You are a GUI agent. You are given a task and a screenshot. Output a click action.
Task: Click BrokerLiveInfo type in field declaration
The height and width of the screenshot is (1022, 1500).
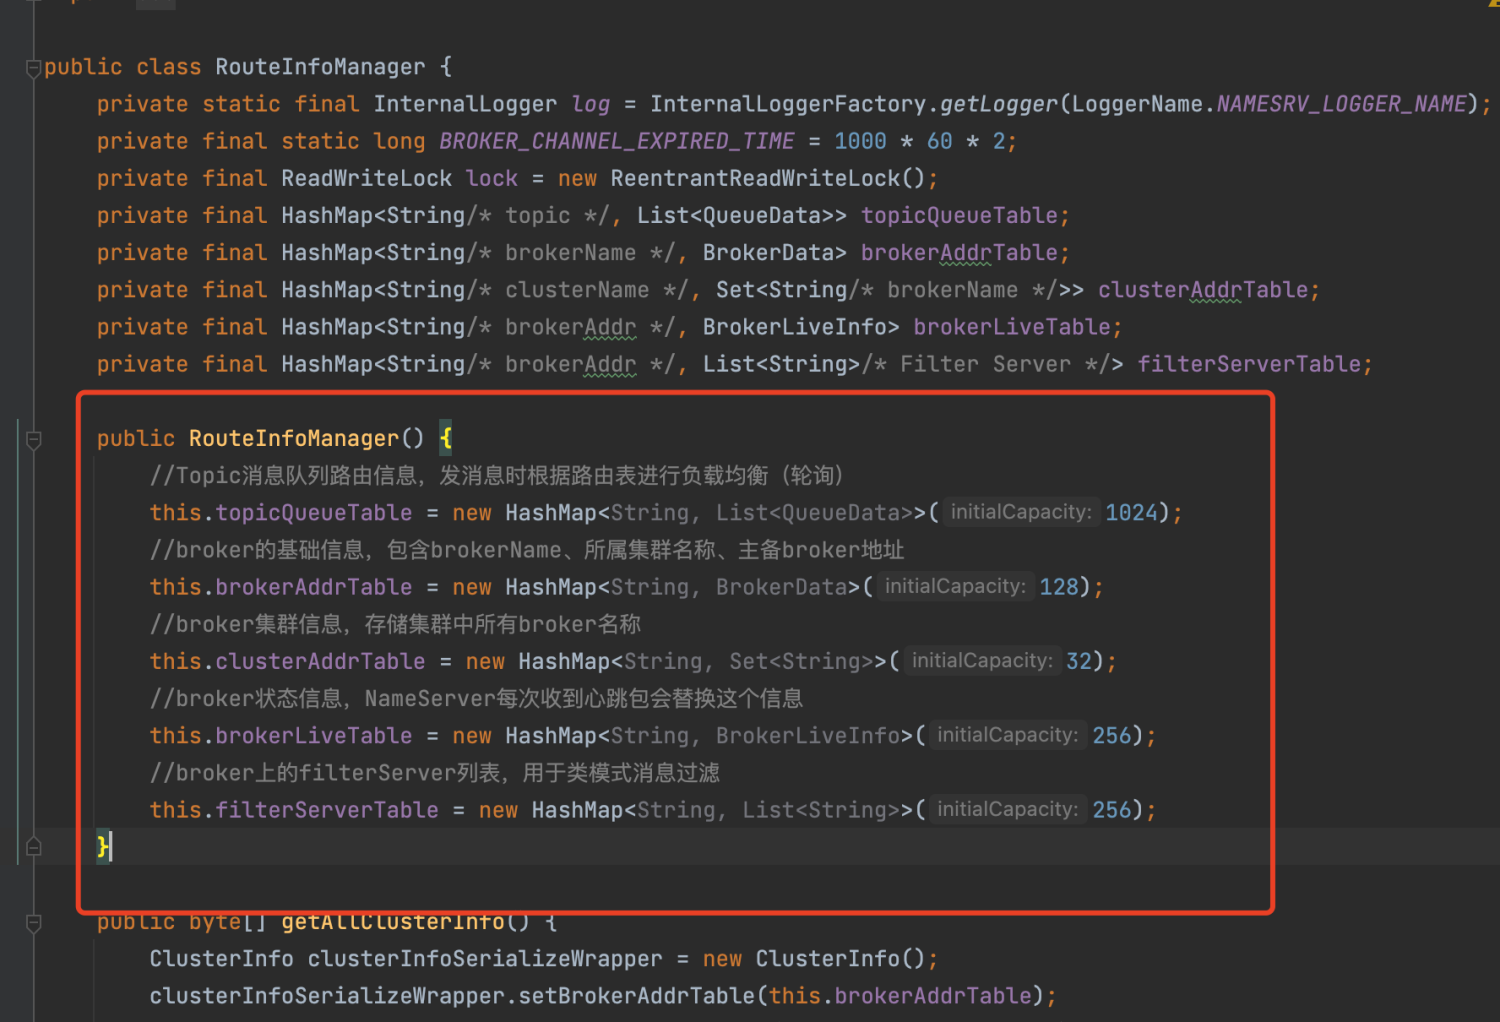(x=794, y=327)
